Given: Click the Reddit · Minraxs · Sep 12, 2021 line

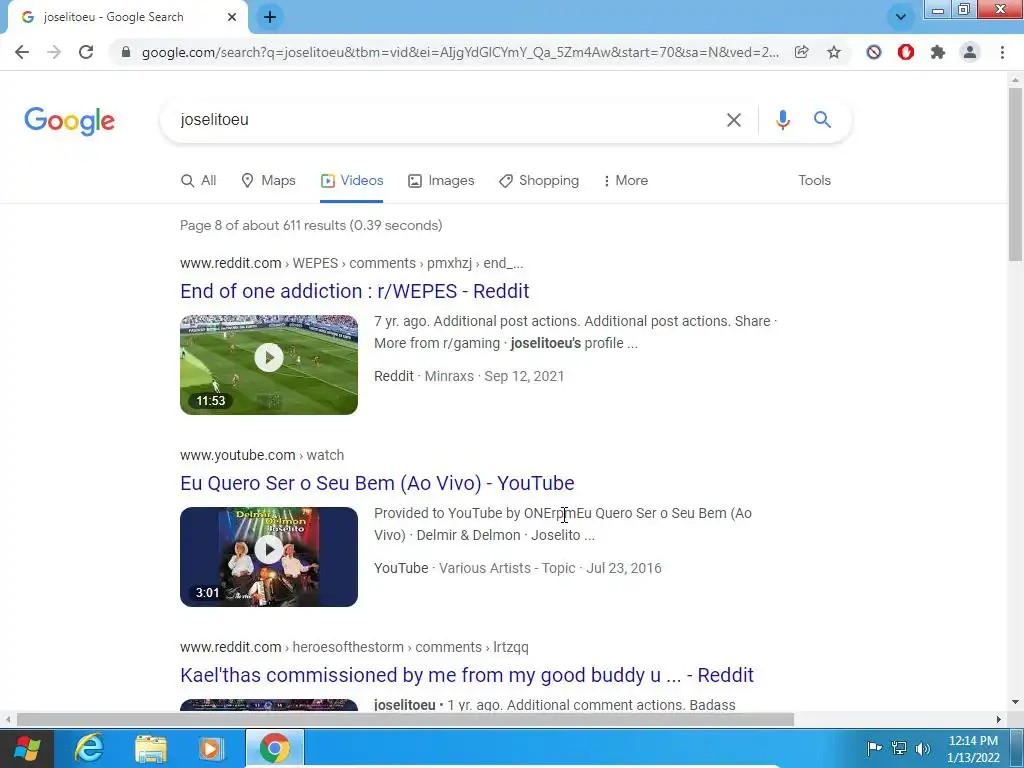Looking at the screenshot, I should point(469,376).
